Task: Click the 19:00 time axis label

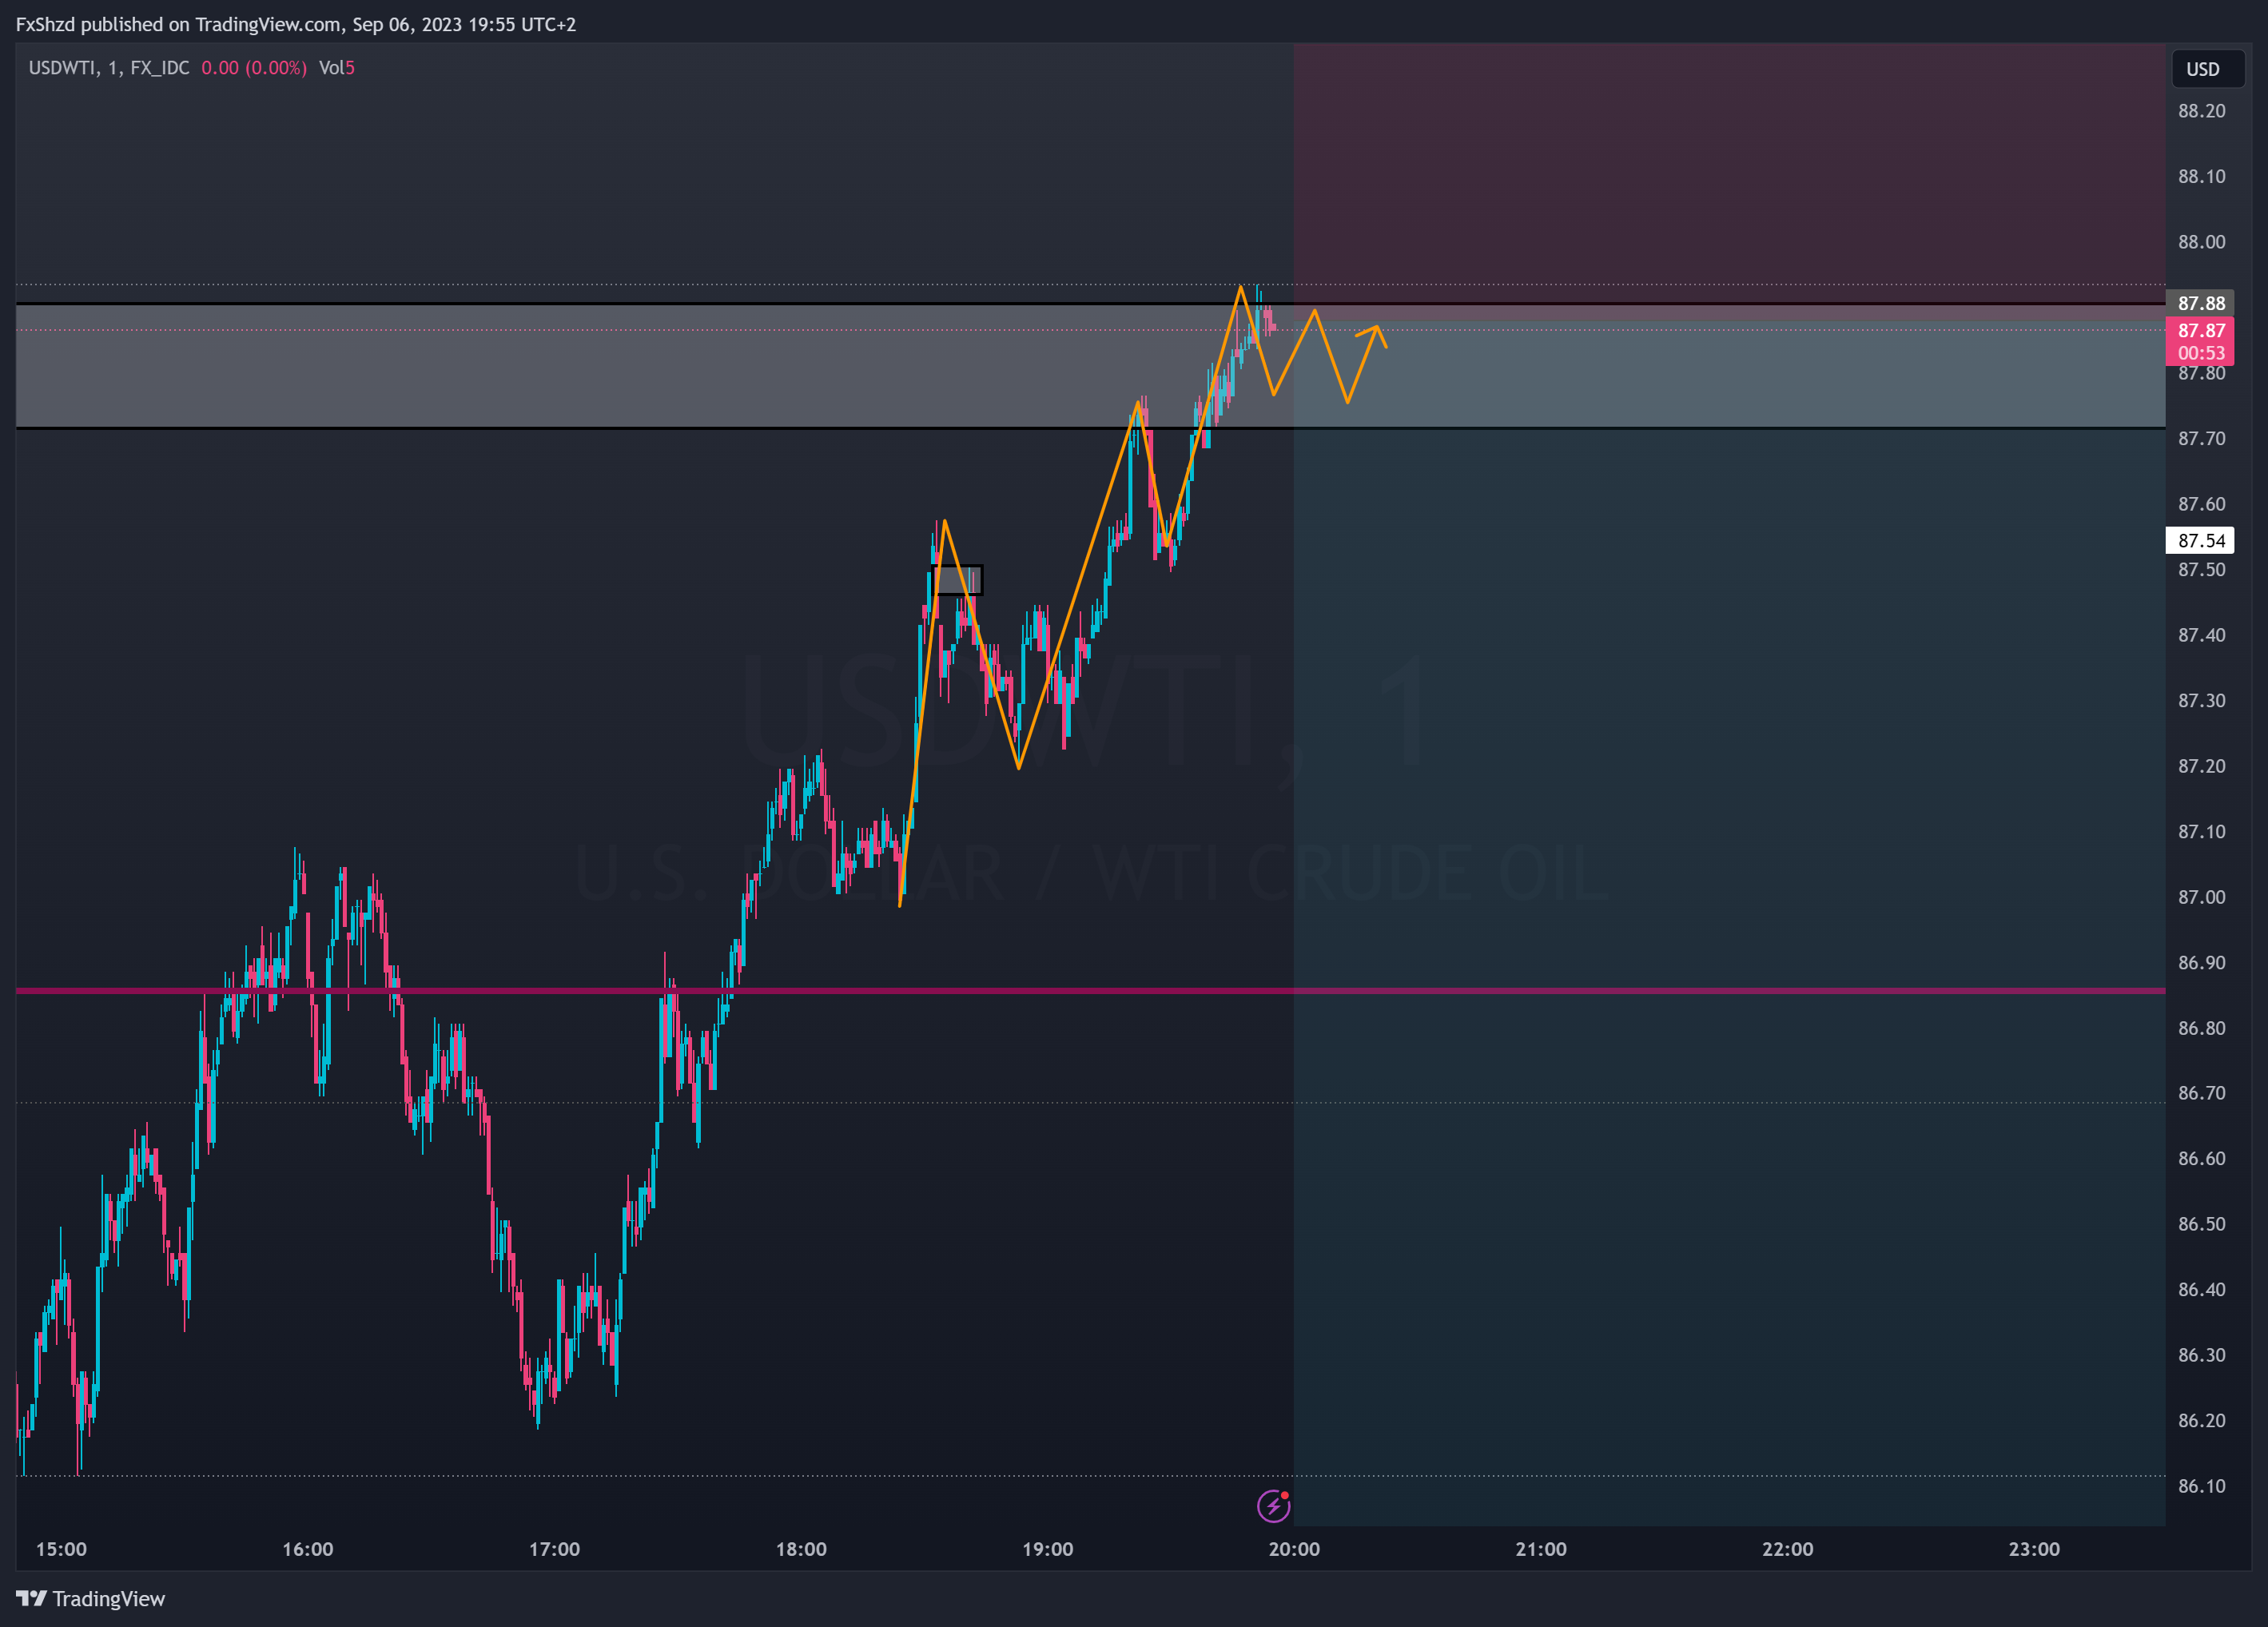Action: point(1048,1549)
